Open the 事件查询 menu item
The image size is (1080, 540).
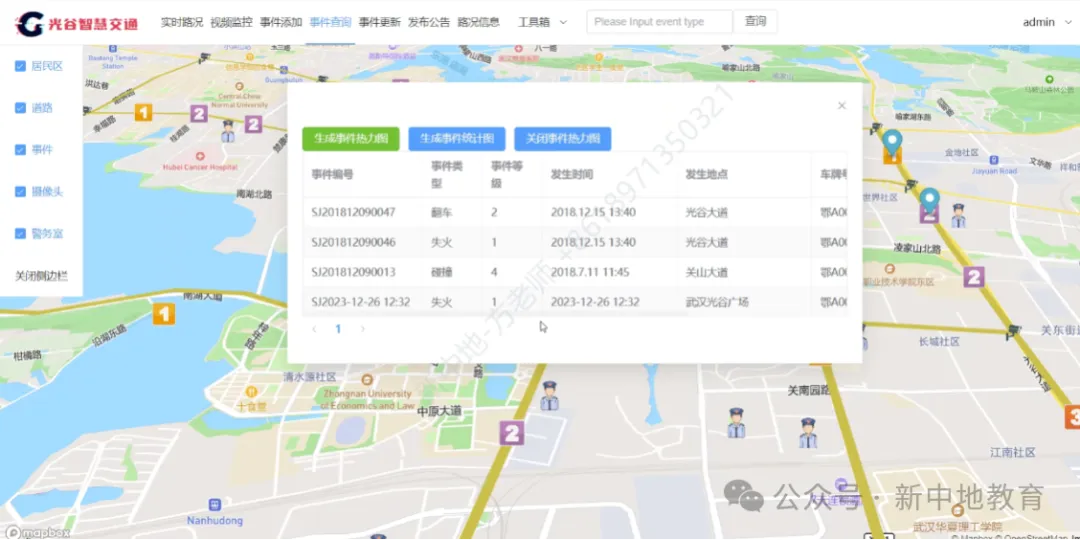point(331,22)
